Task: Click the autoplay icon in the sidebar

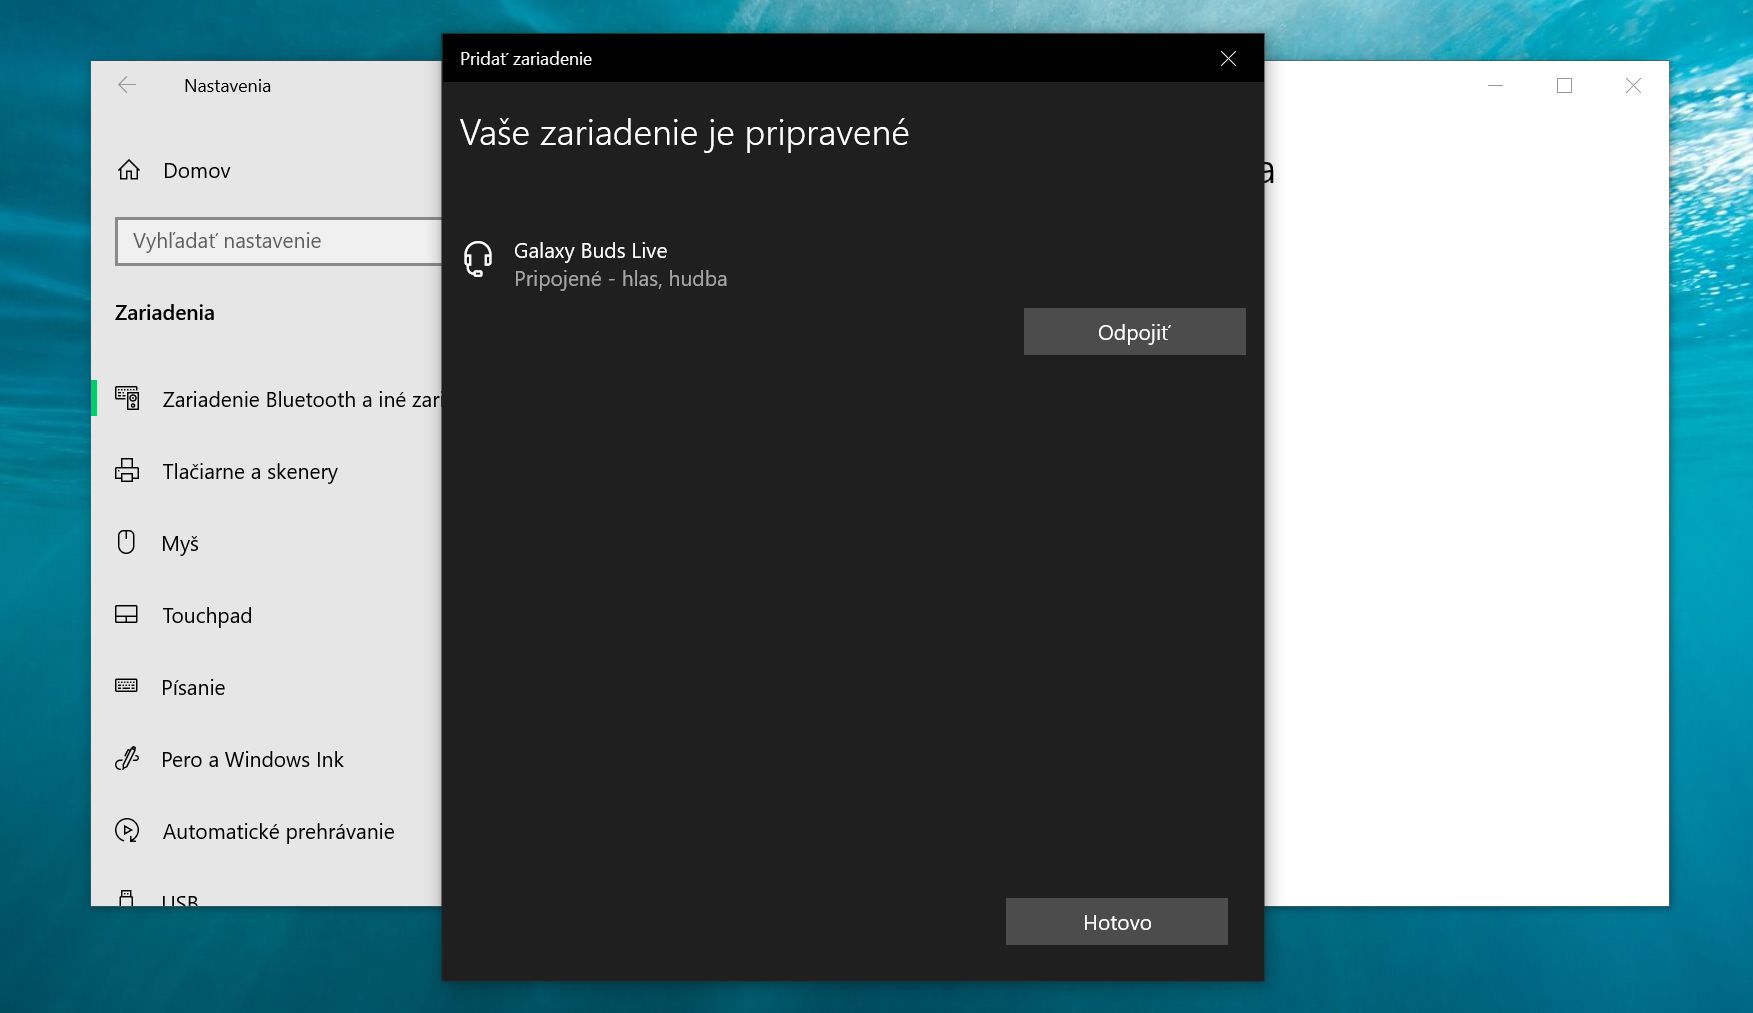Action: [x=127, y=830]
